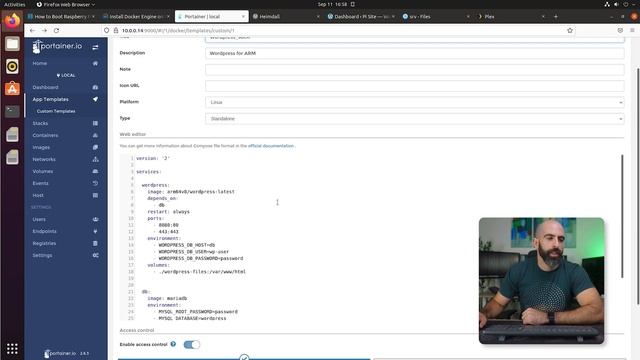Click the arm64v8/wordpress image line in editor
Image resolution: width=640 pixels, height=360 pixels.
(191, 191)
